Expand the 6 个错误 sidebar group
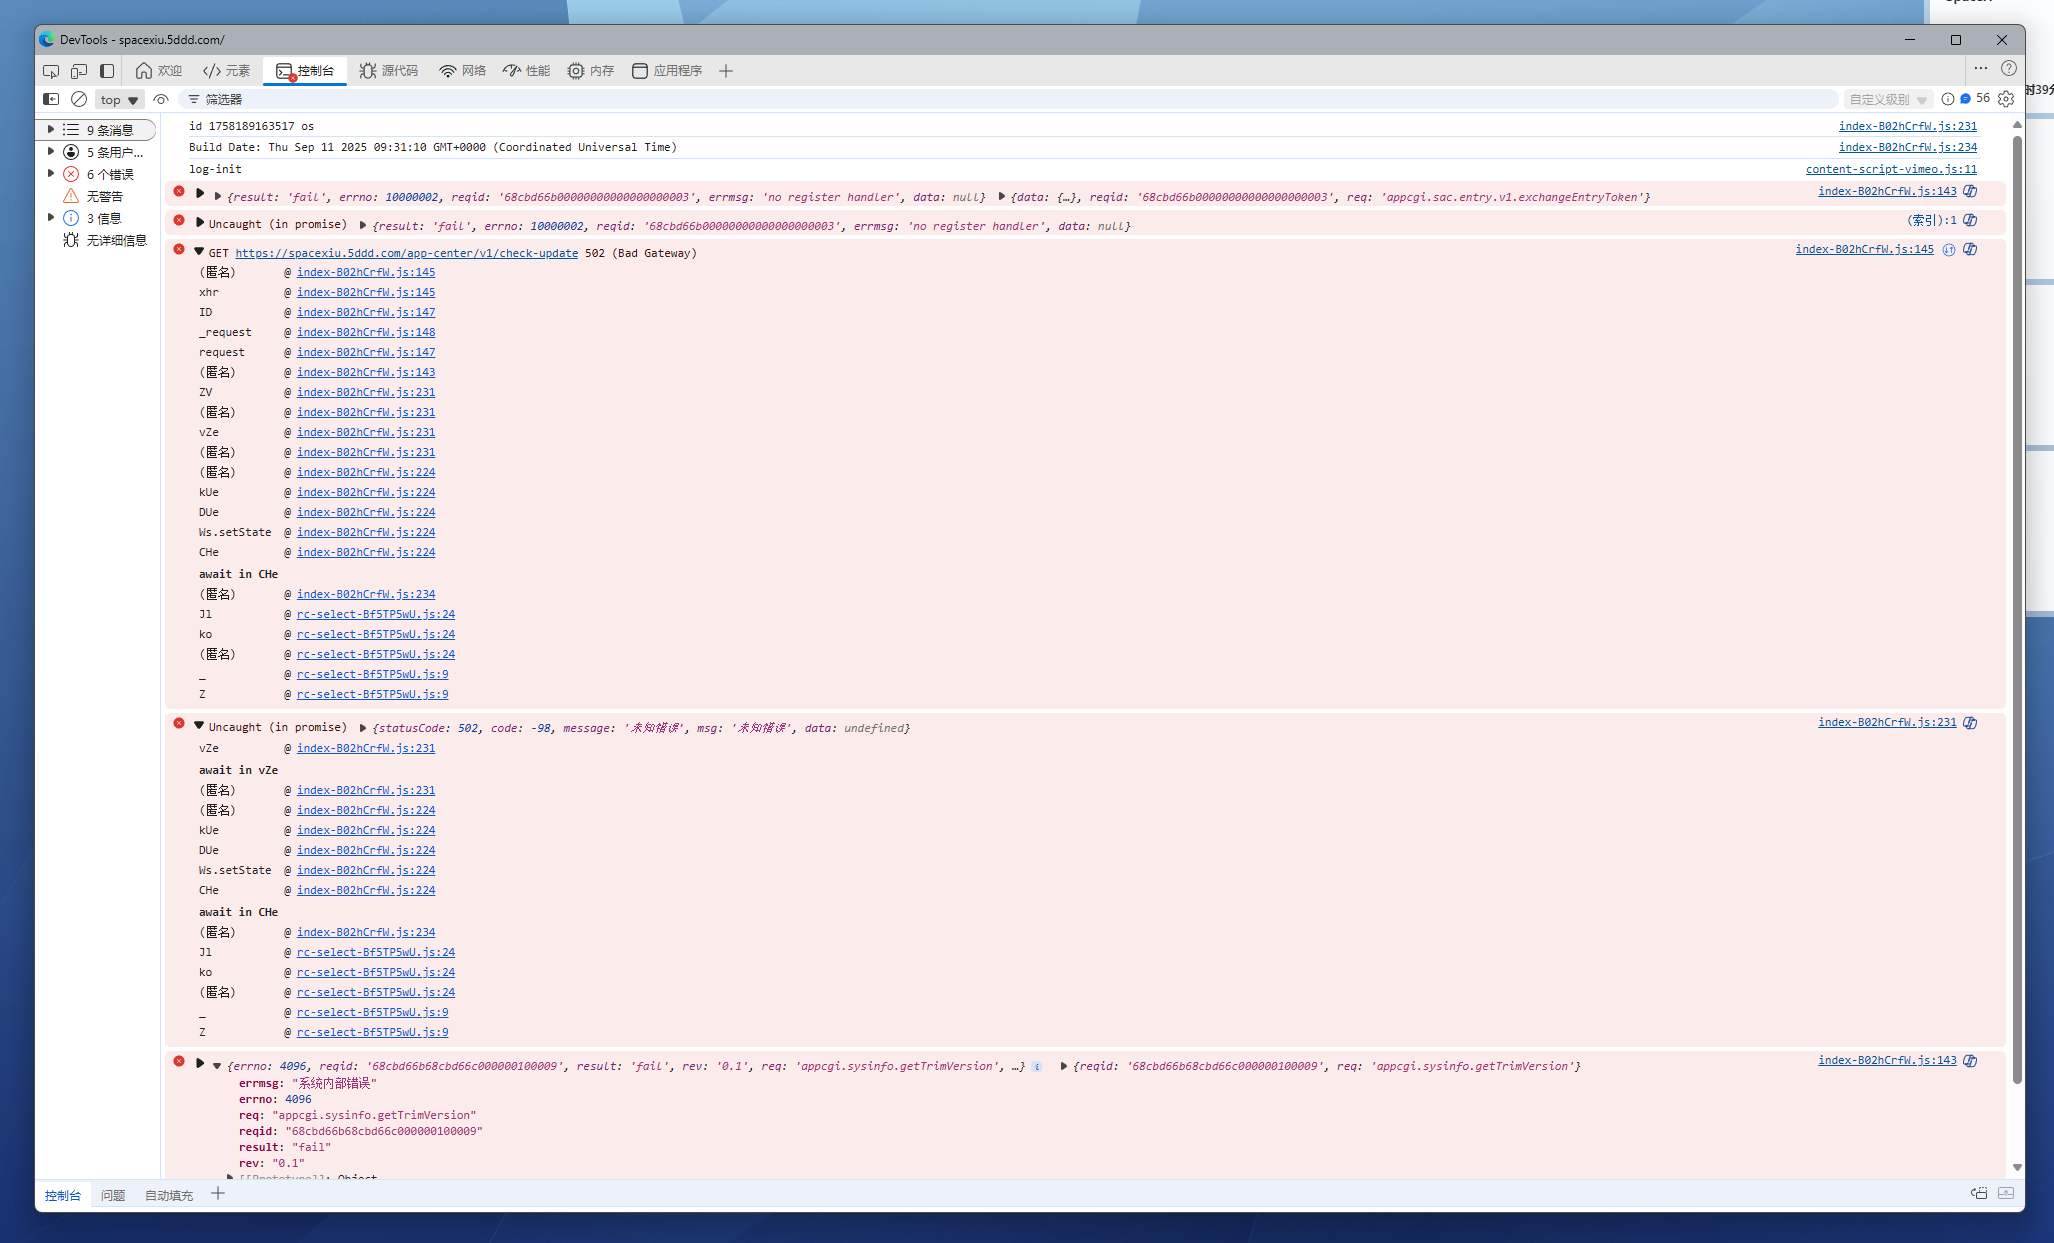 click(x=51, y=174)
